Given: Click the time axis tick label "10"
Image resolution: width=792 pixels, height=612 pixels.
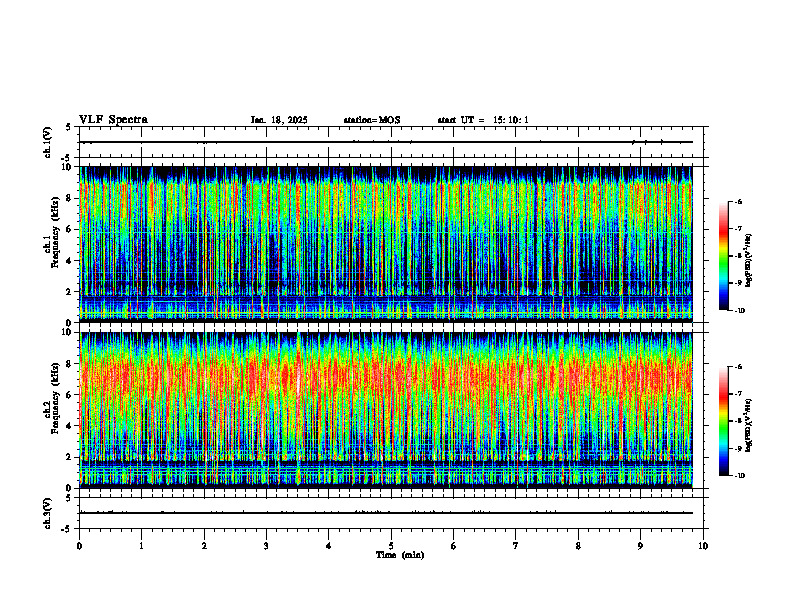Looking at the screenshot, I should click(703, 546).
